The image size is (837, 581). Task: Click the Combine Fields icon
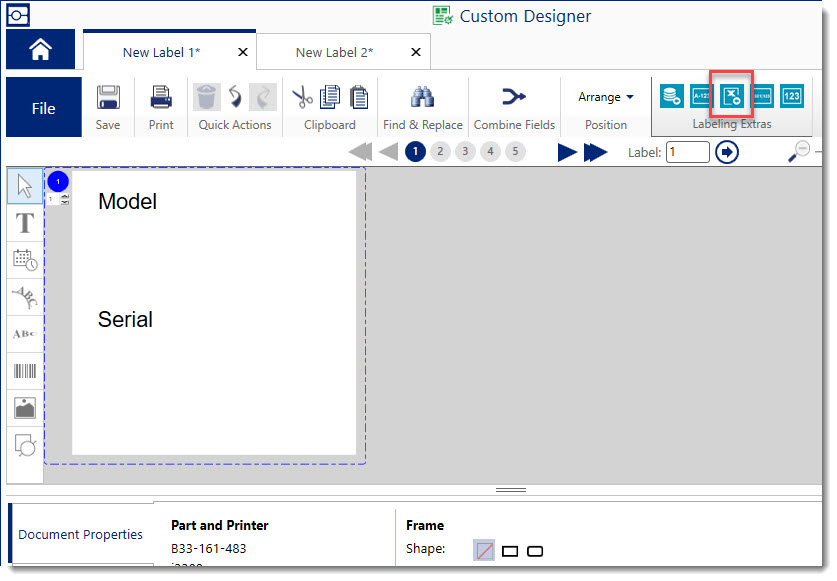513,97
